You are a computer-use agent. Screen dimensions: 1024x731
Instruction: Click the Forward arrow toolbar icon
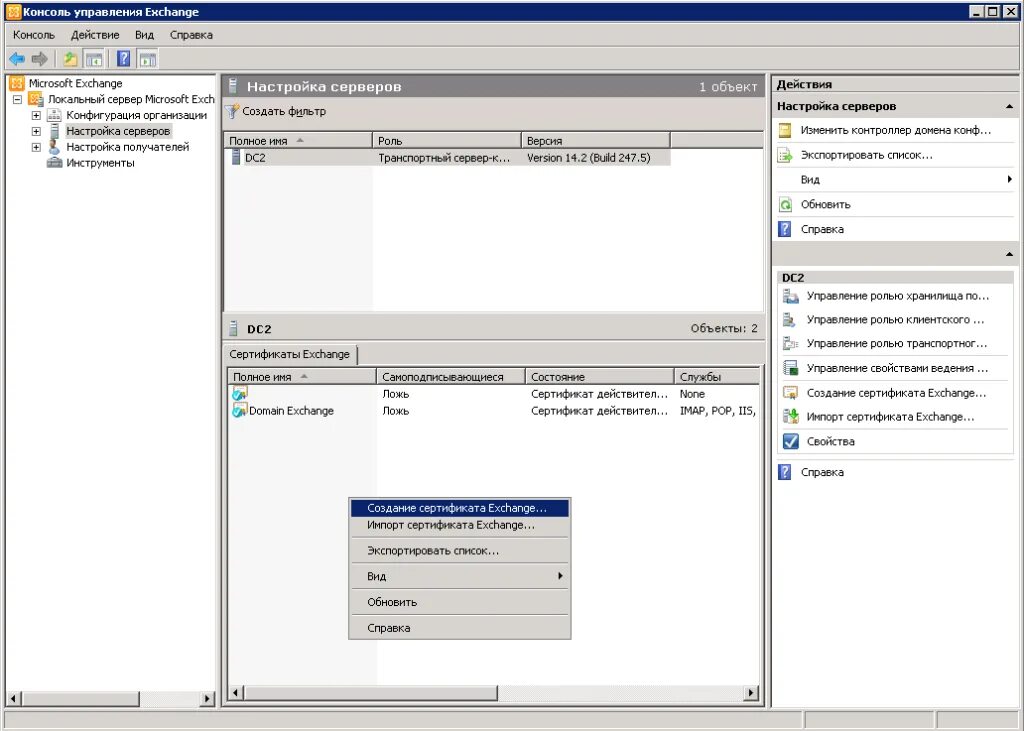pos(40,59)
